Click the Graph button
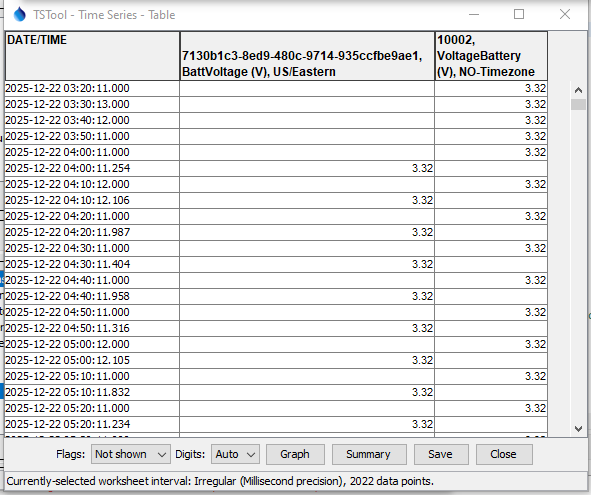591x495 pixels. (x=295, y=454)
